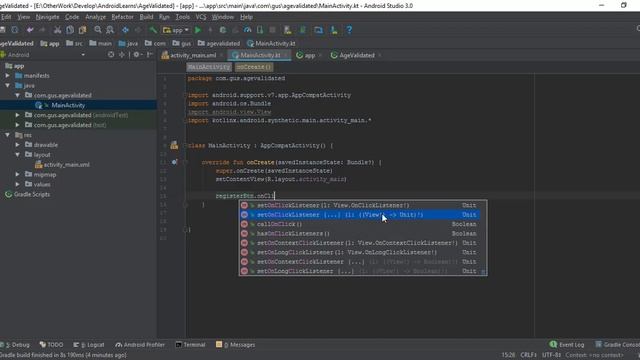Click the MainActivity breadcrumb in editor header

tap(209, 67)
